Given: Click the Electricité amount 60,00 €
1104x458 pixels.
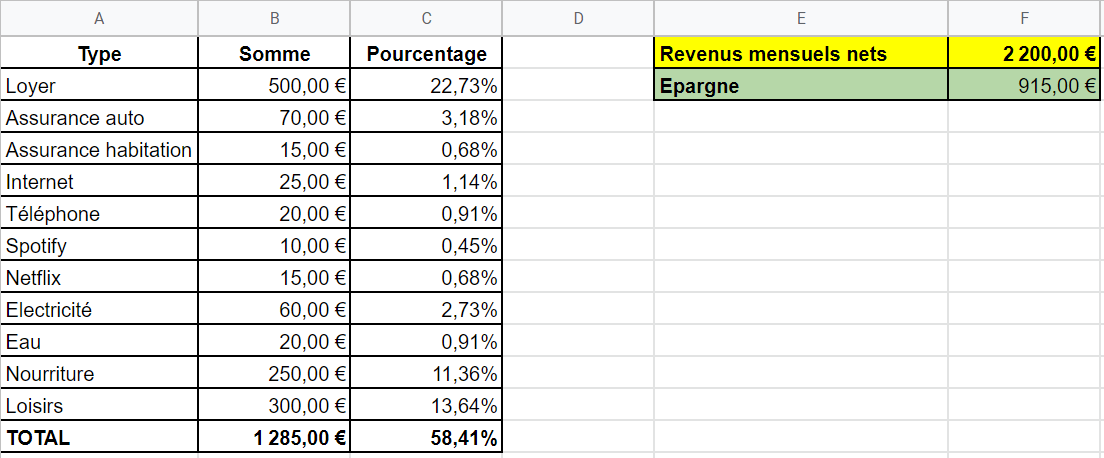Looking at the screenshot, I should tap(274, 310).
